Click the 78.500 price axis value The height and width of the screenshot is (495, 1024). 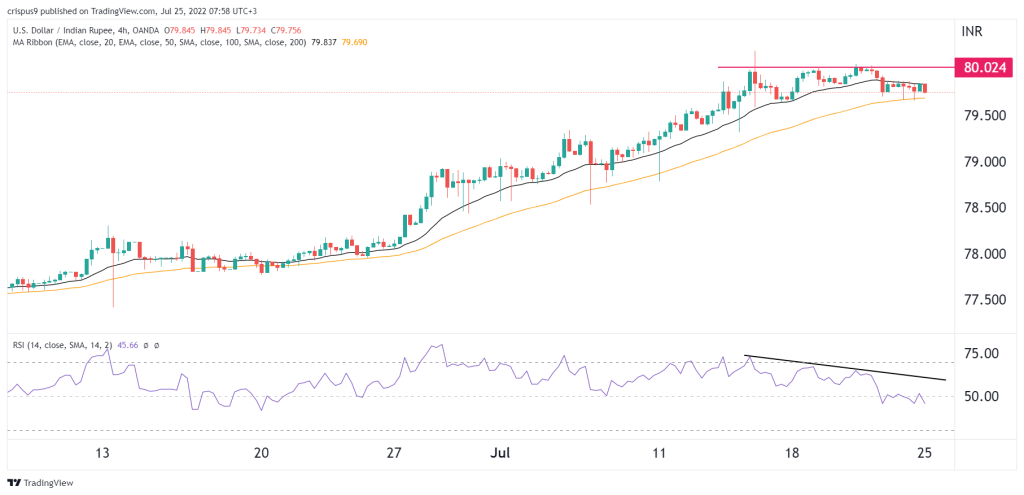(x=986, y=208)
